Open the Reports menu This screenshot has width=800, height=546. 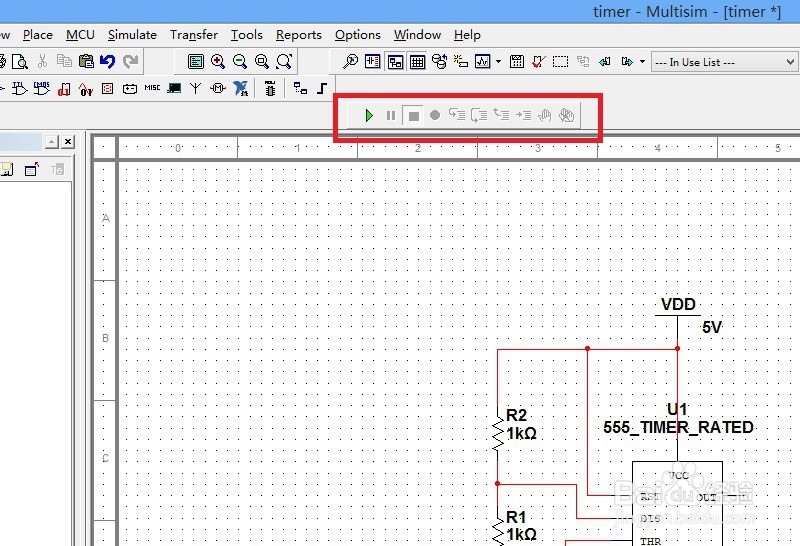298,35
